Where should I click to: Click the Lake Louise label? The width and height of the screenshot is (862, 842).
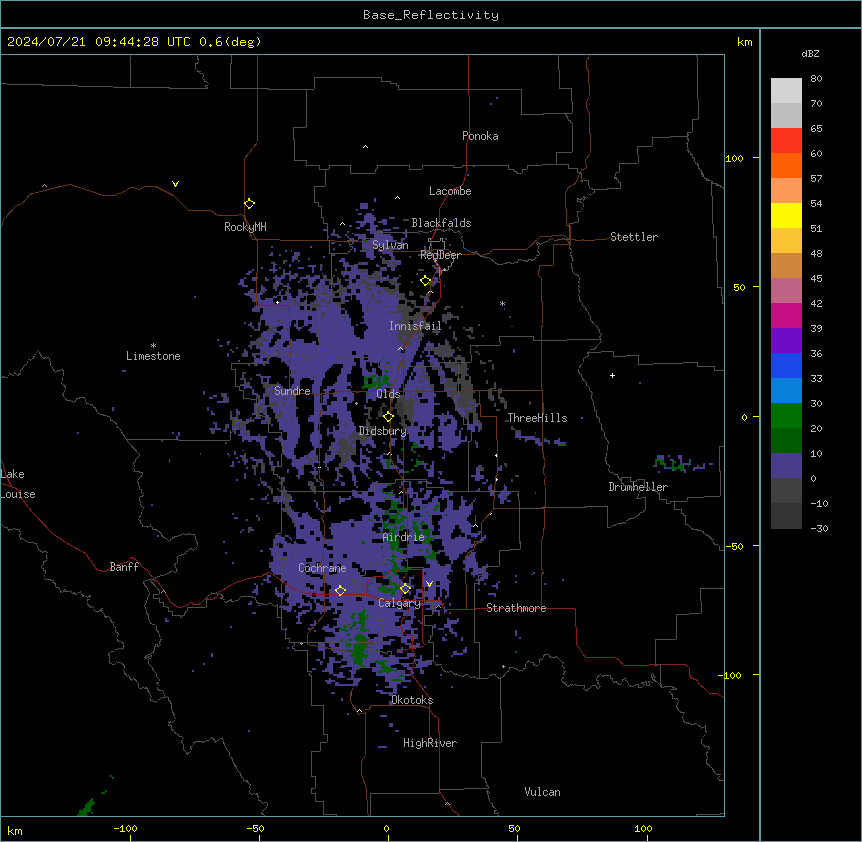coord(18,484)
